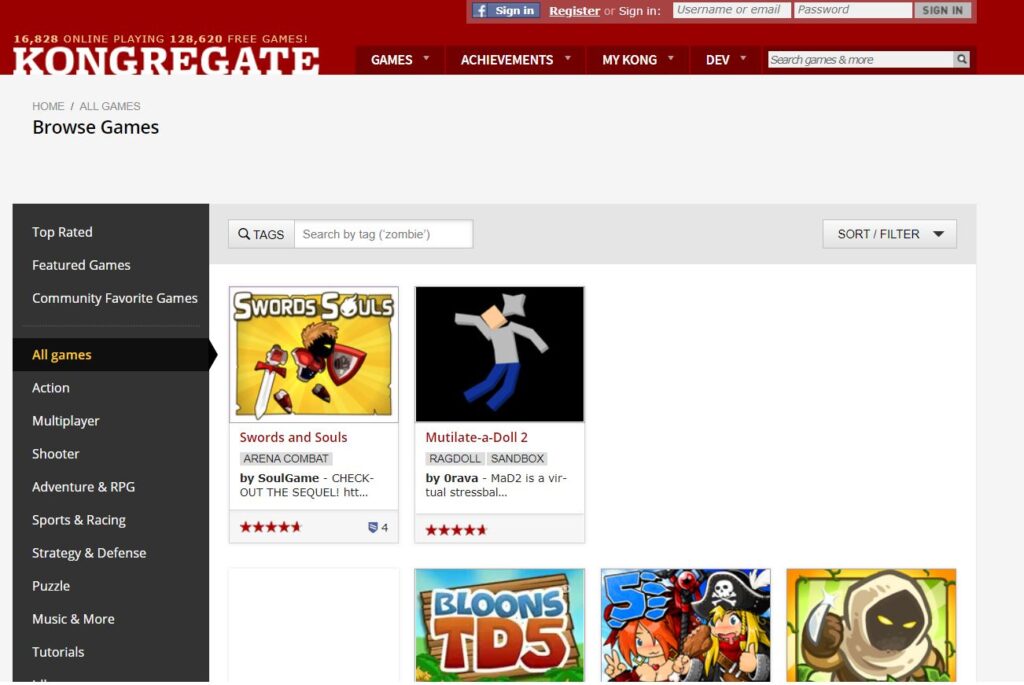The width and height of the screenshot is (1024, 685).
Task: Expand DEV menu dropdown arrow
Action: tap(743, 58)
